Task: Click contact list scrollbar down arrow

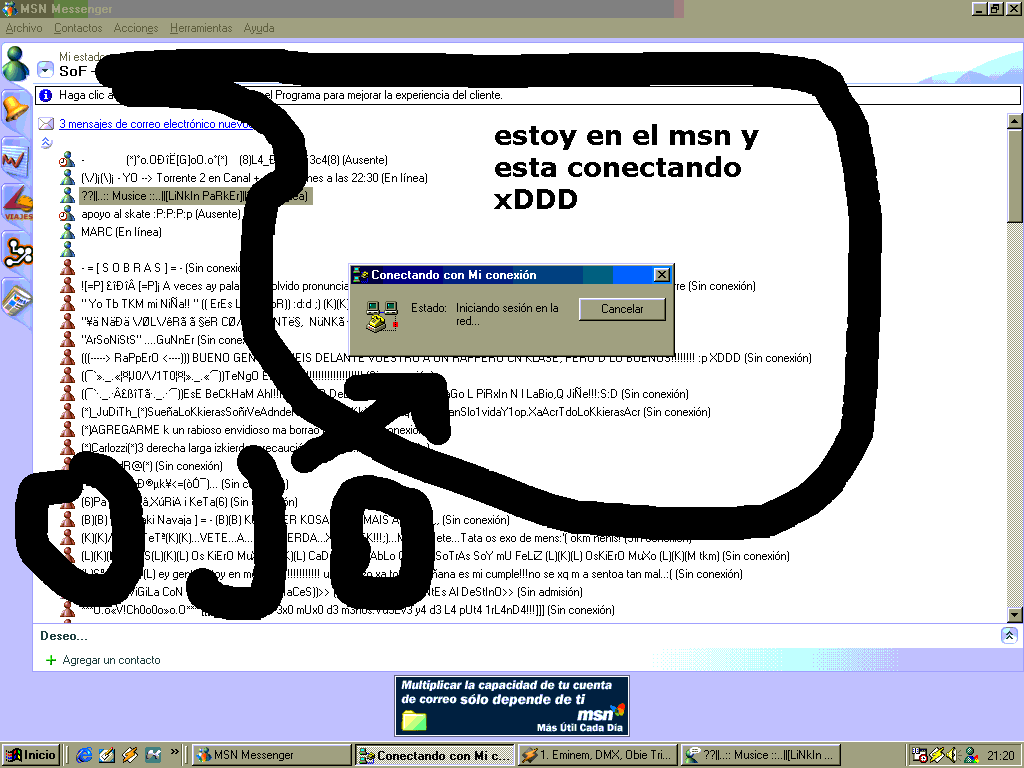Action: pos(1014,615)
